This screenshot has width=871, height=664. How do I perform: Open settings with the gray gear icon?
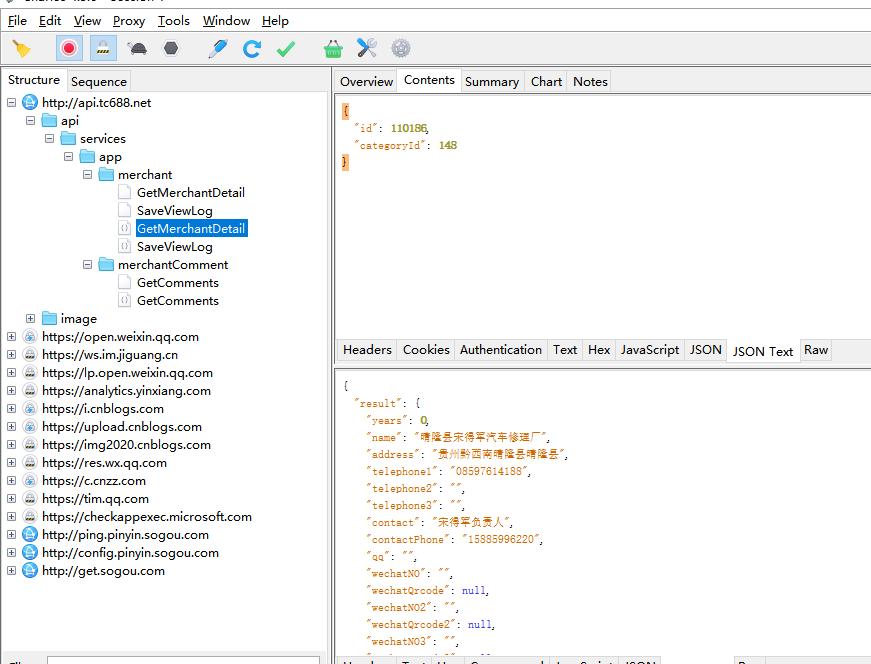pos(400,48)
